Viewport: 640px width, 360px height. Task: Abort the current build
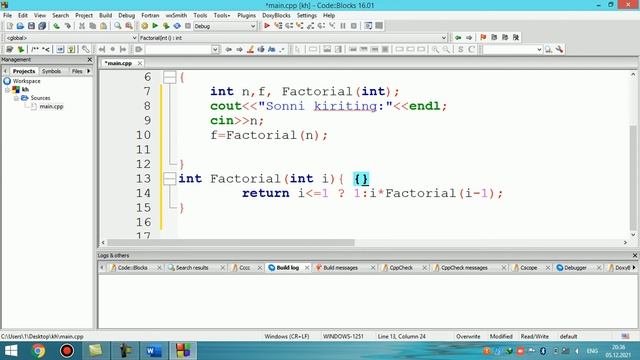[x=188, y=26]
